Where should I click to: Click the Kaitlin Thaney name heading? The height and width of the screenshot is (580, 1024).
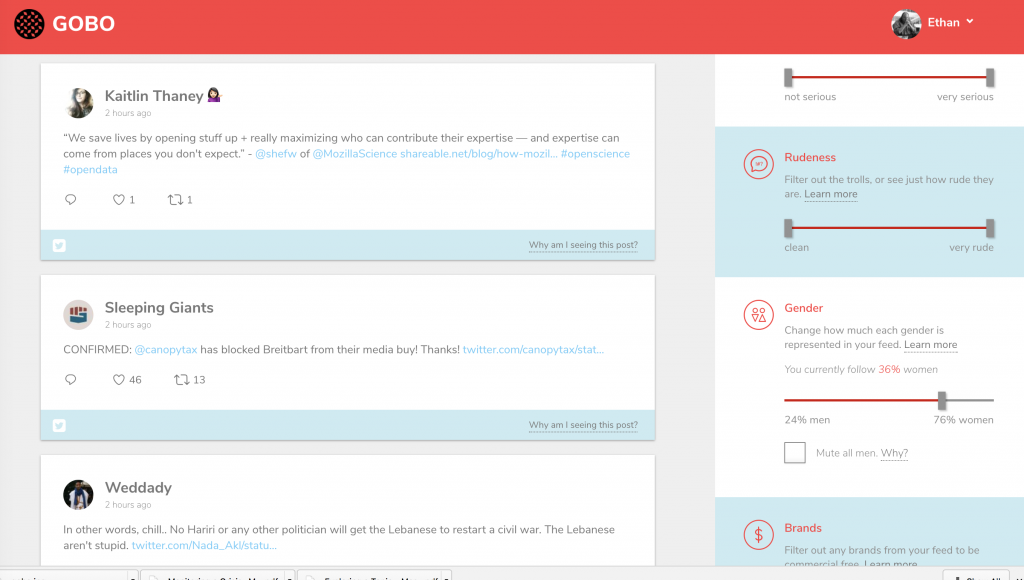click(x=154, y=96)
